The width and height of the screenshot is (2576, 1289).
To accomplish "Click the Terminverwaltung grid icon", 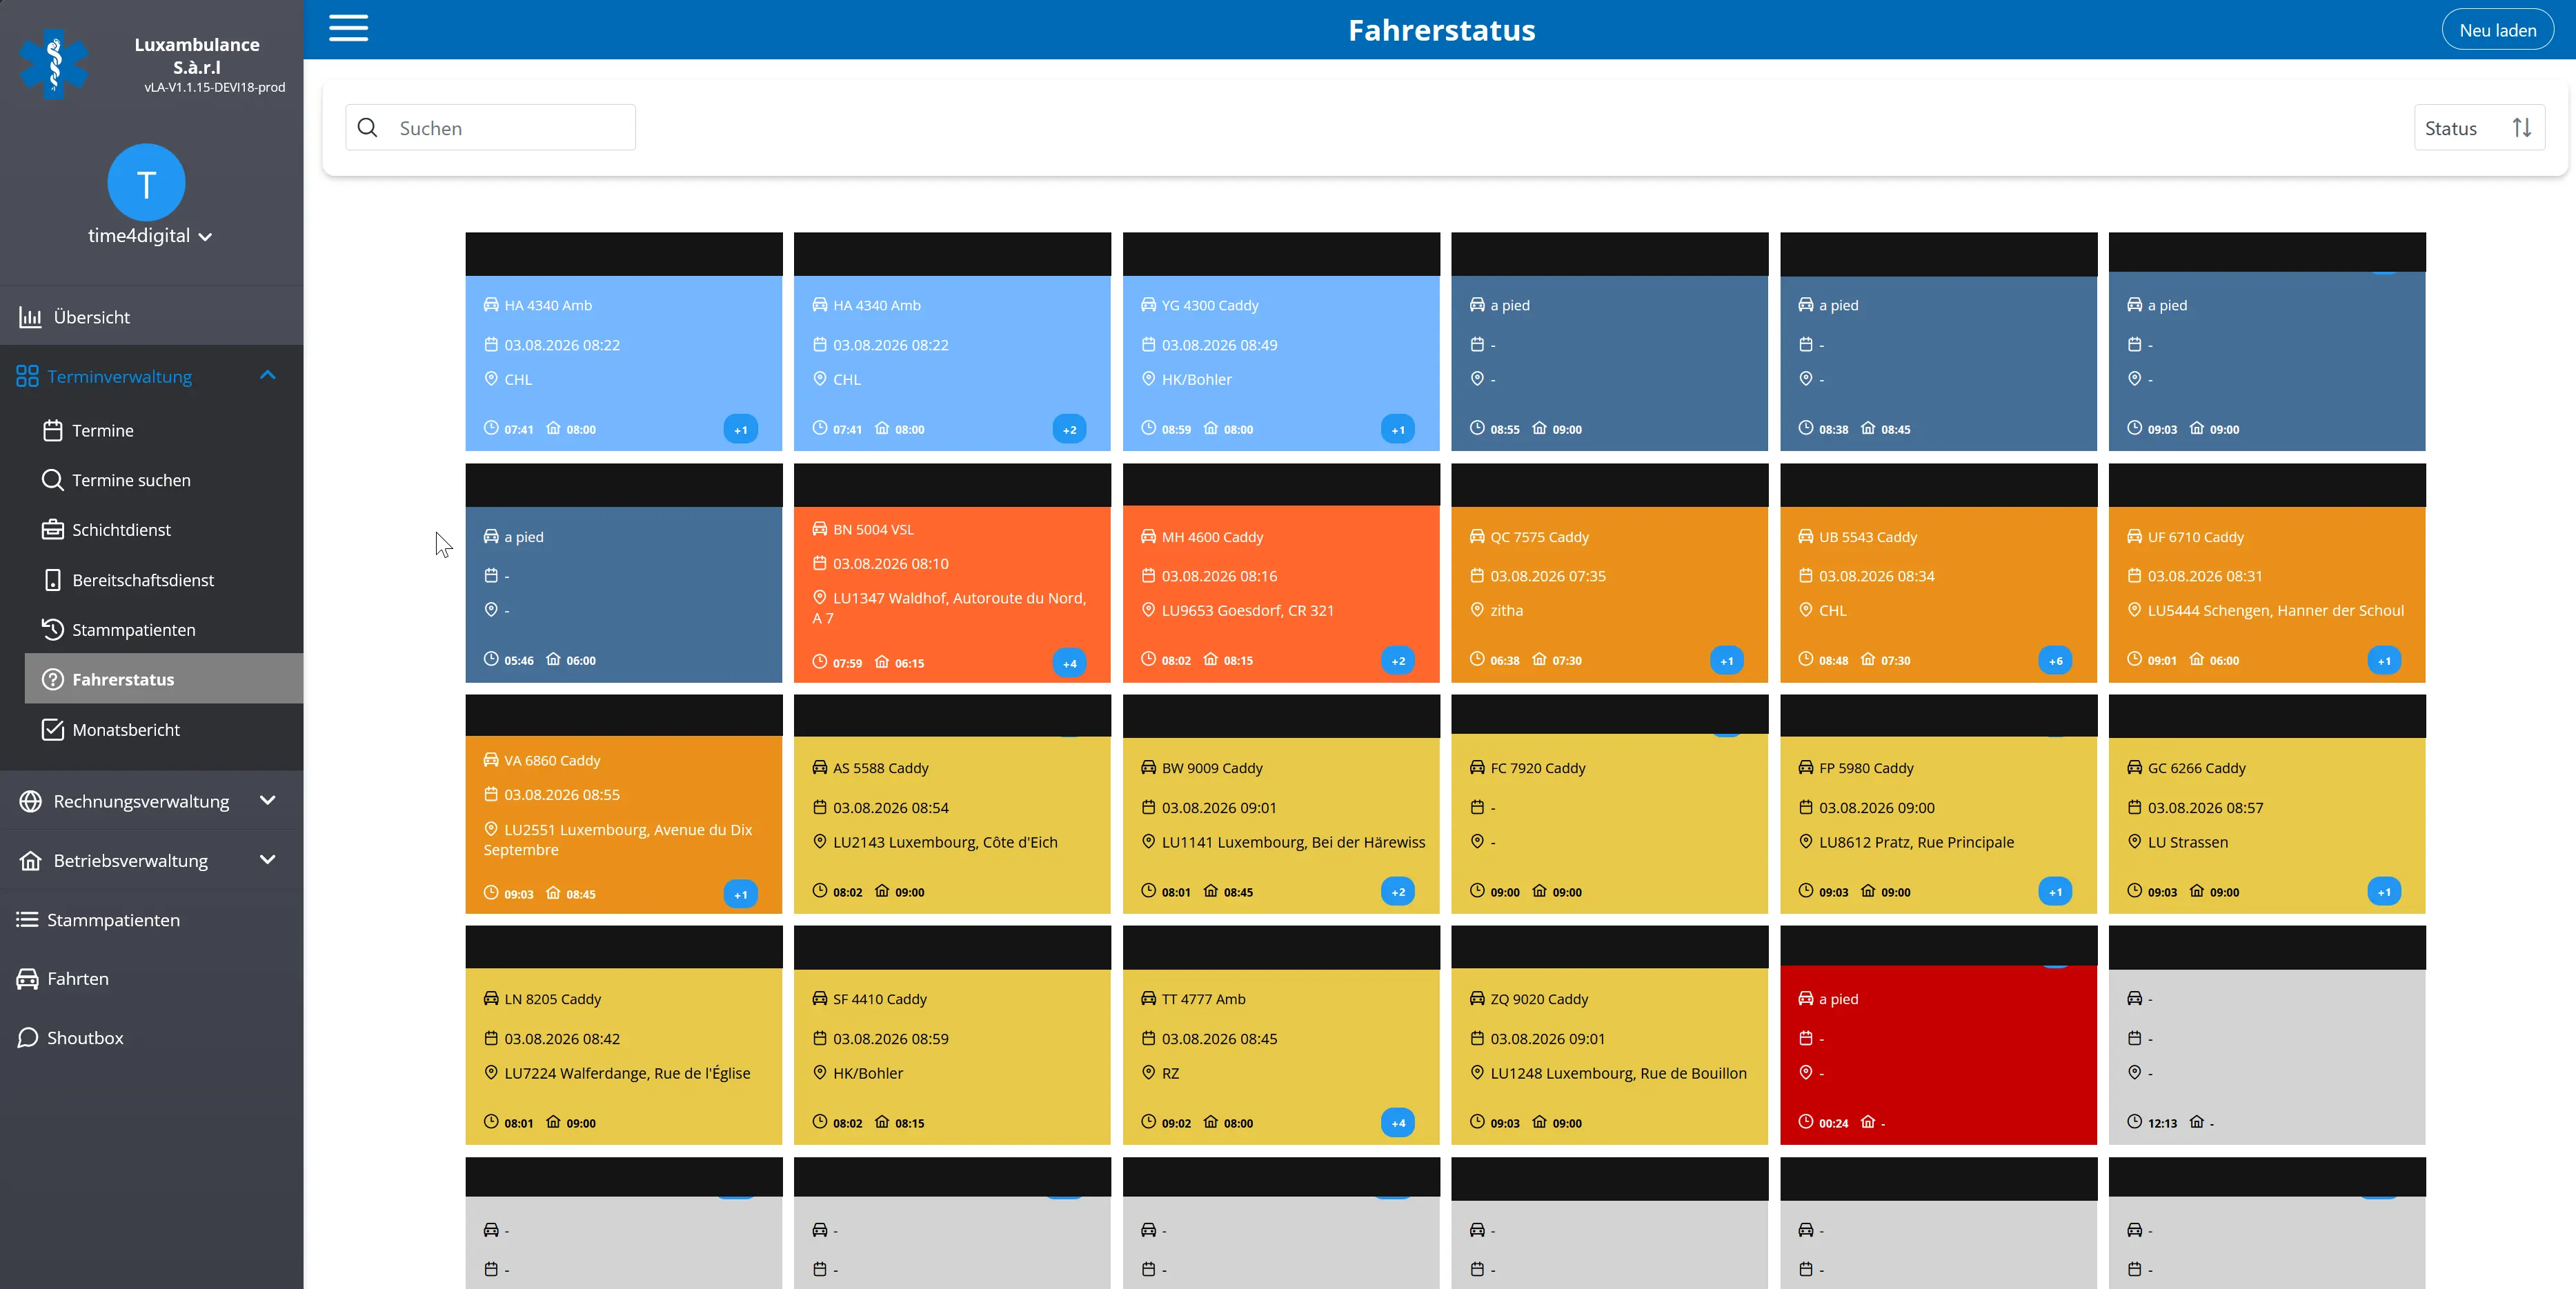I will [x=28, y=376].
